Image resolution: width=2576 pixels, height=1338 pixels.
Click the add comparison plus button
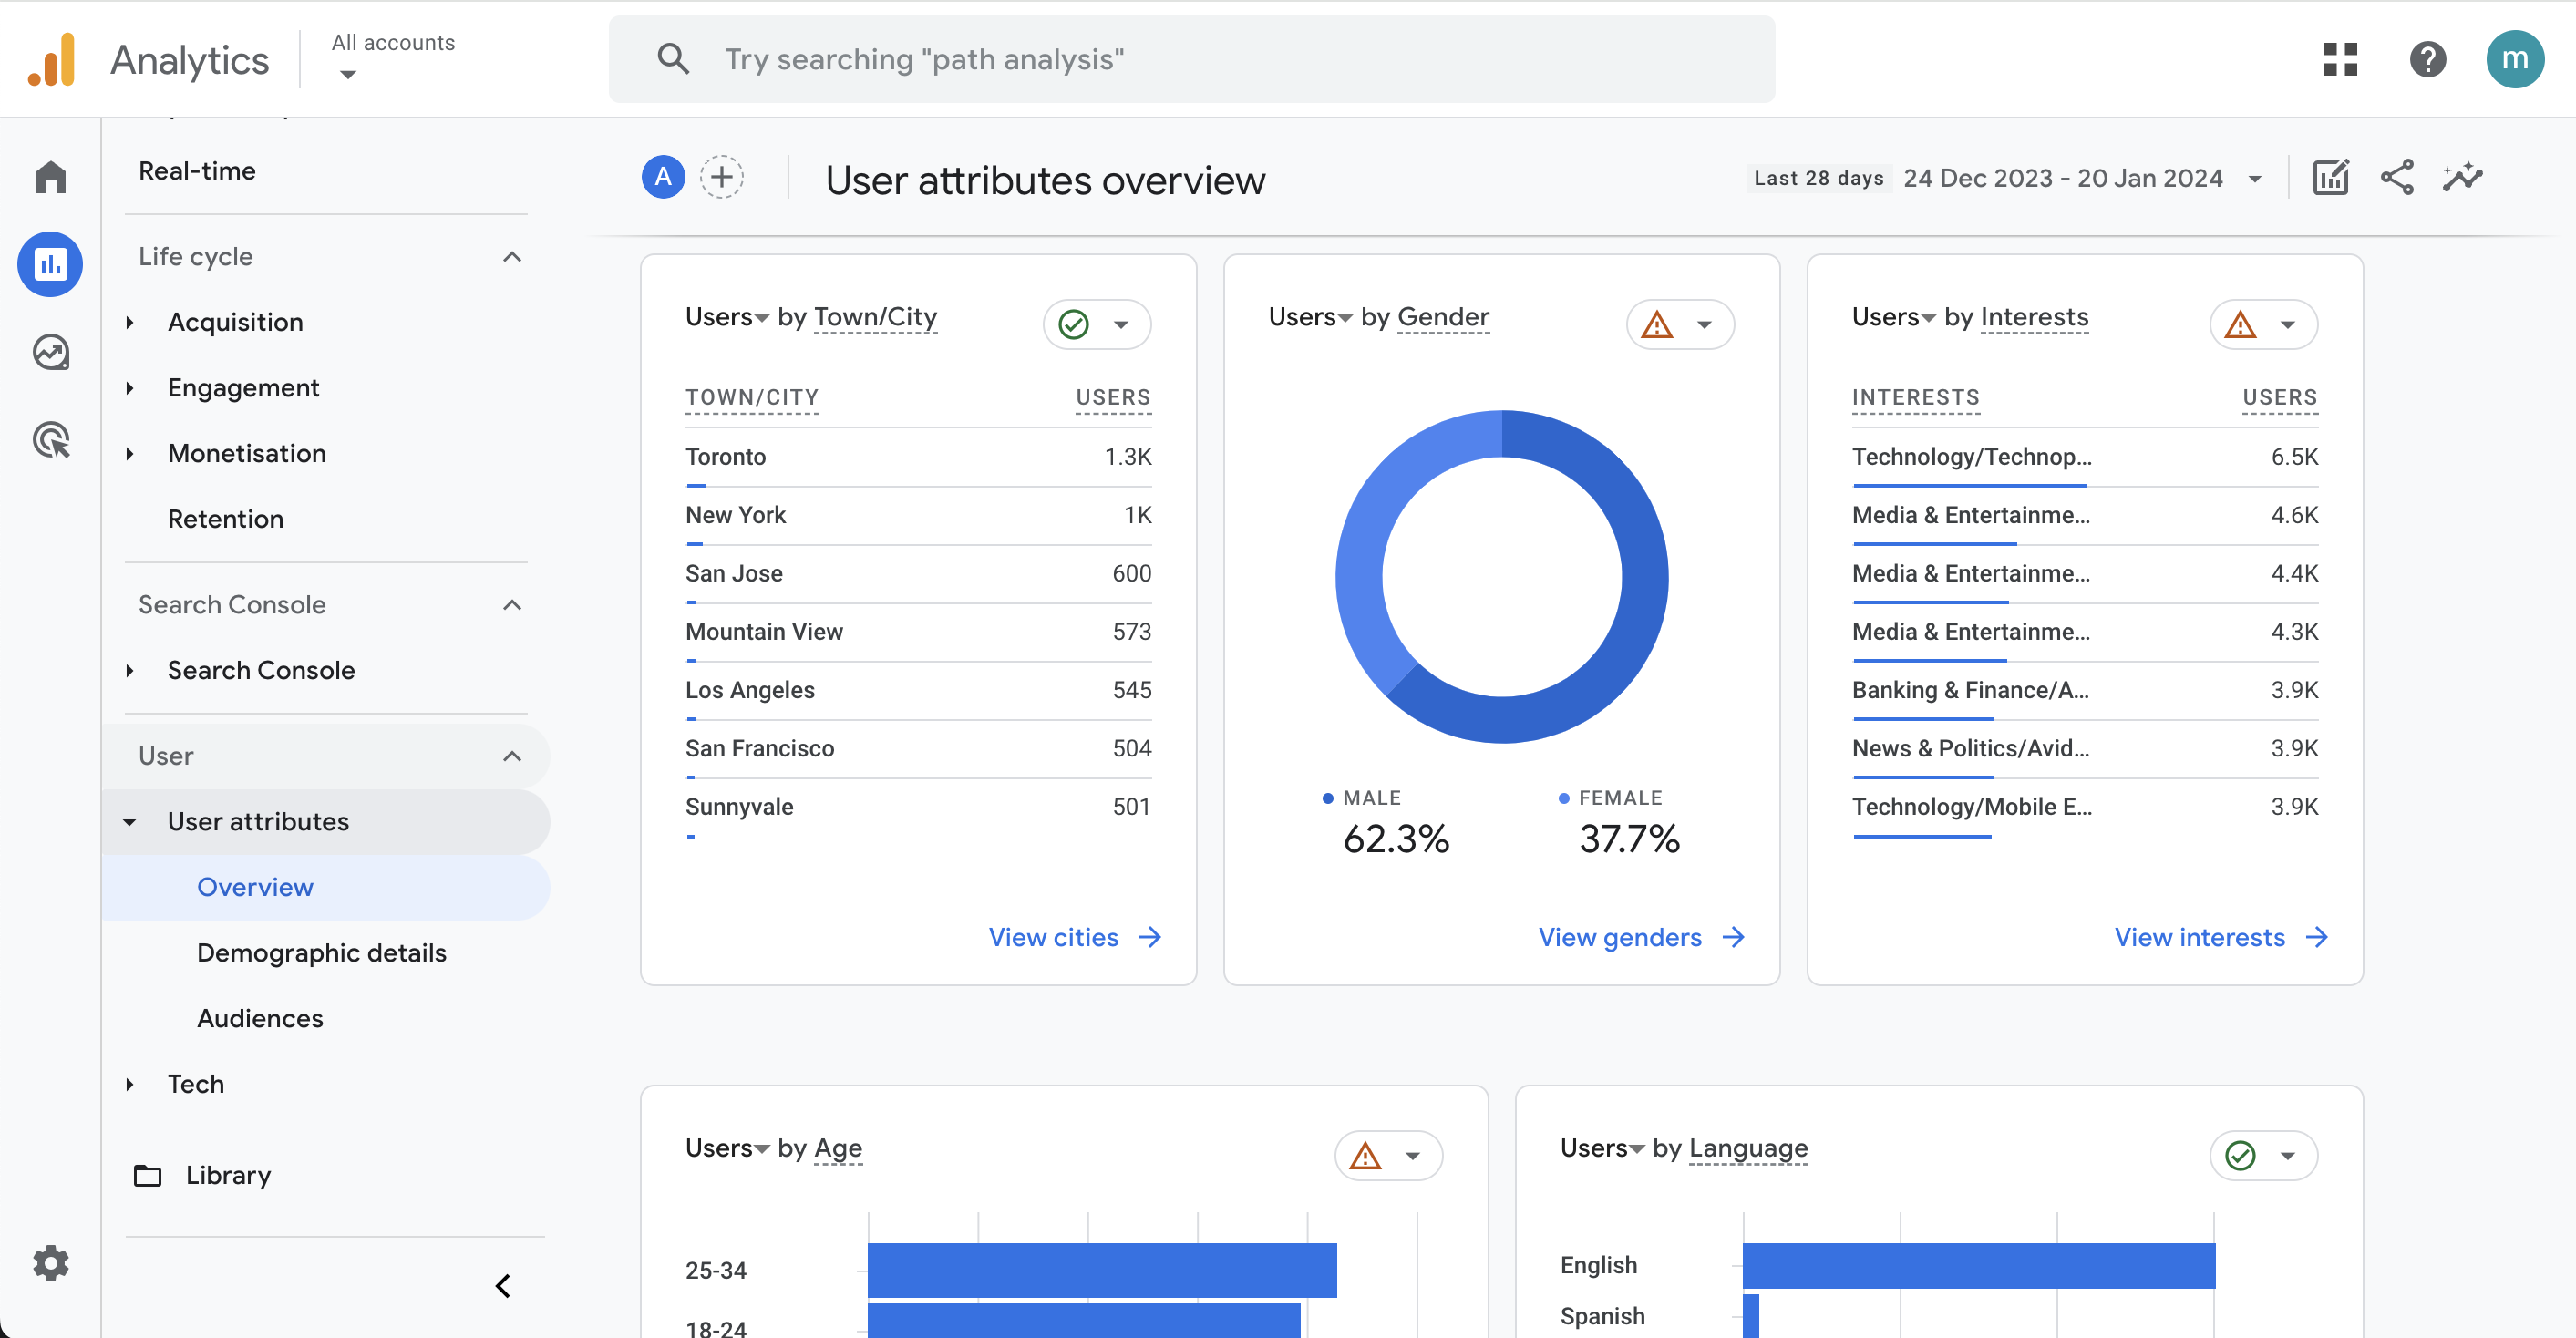721,178
